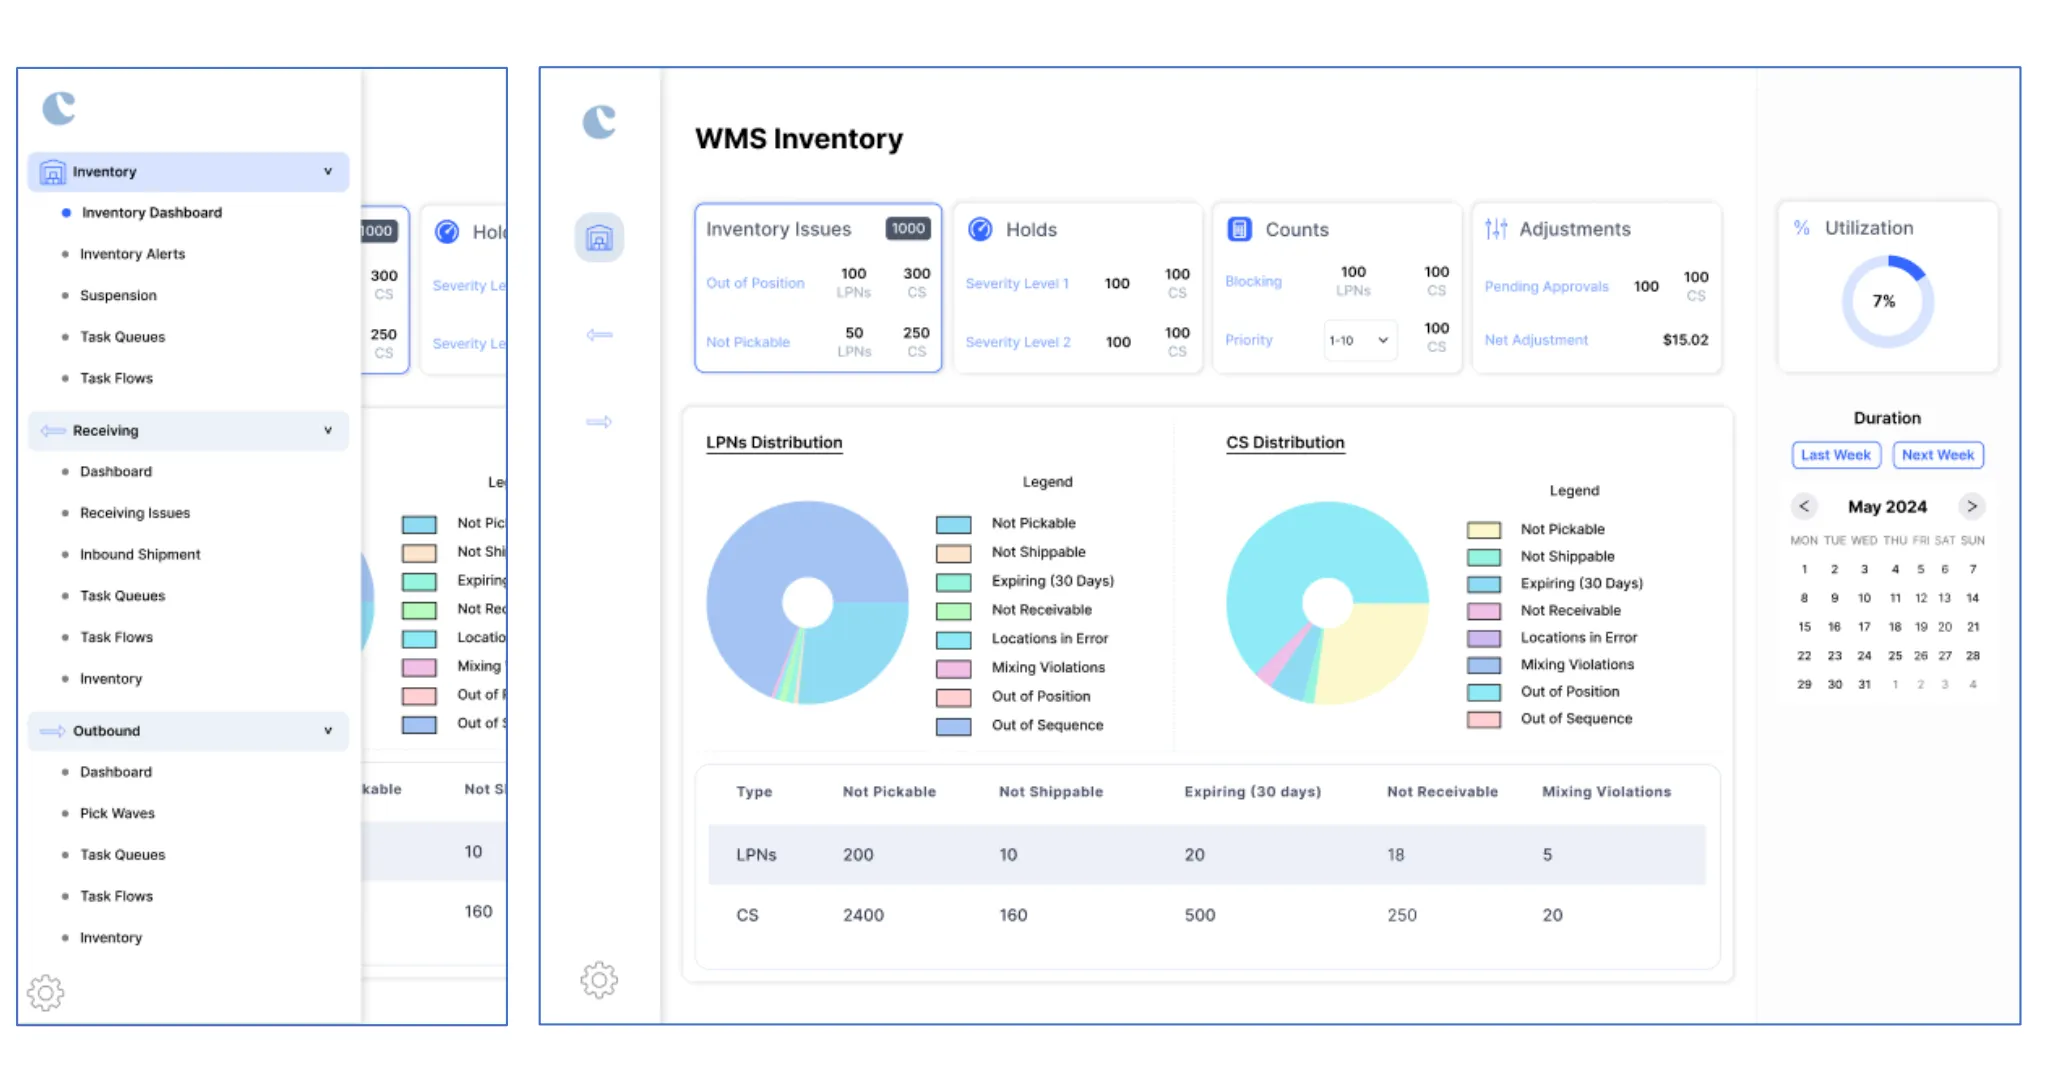
Task: Open settings gear in expanded sidebar
Action: [45, 992]
